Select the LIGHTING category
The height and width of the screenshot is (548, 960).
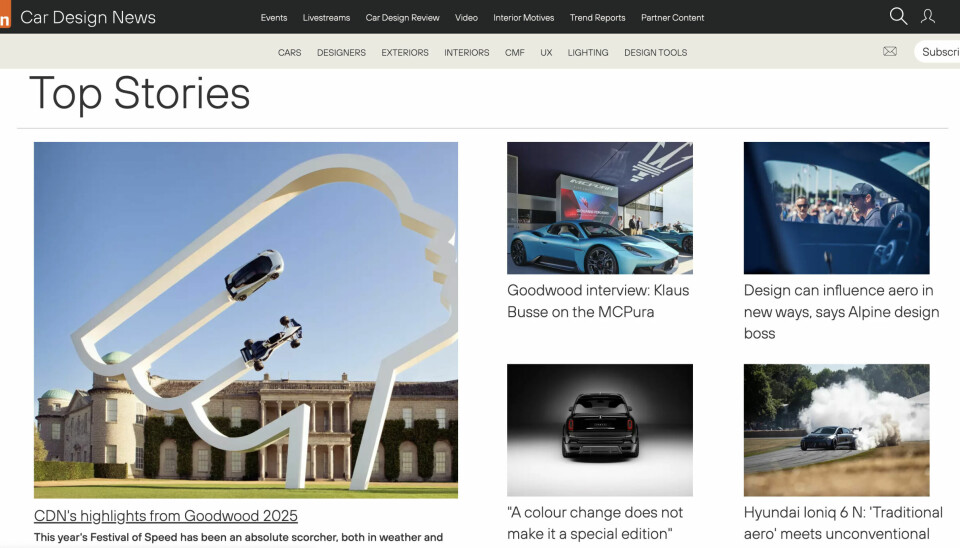coord(588,53)
